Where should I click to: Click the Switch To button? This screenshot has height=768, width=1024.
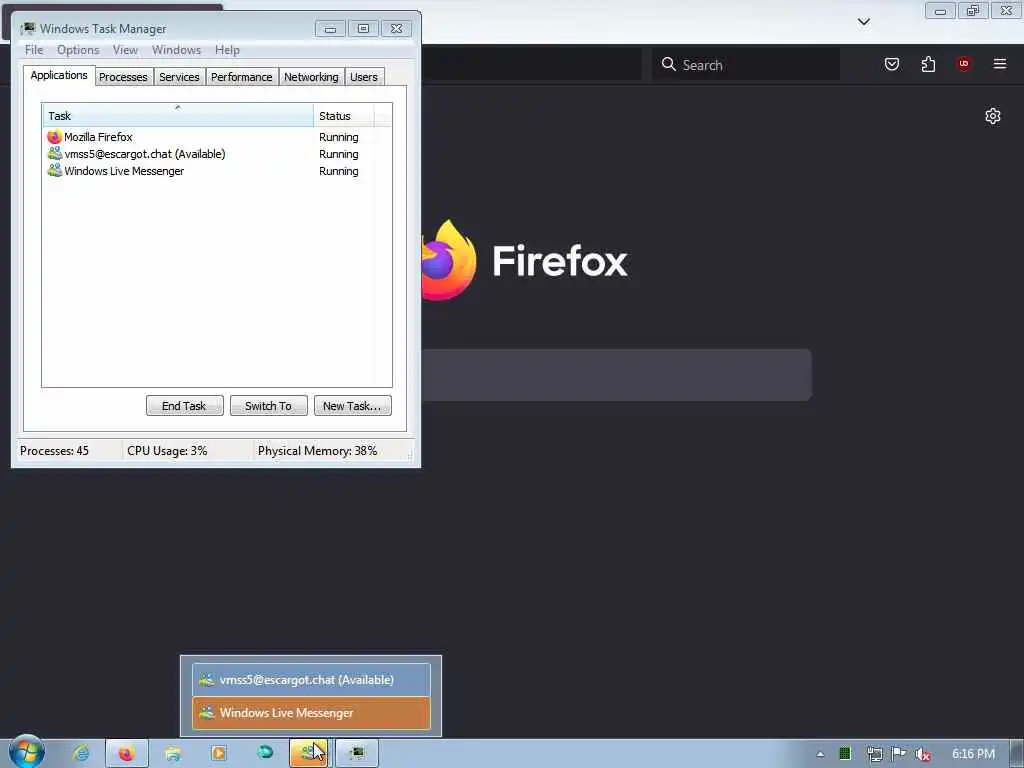[x=268, y=406]
